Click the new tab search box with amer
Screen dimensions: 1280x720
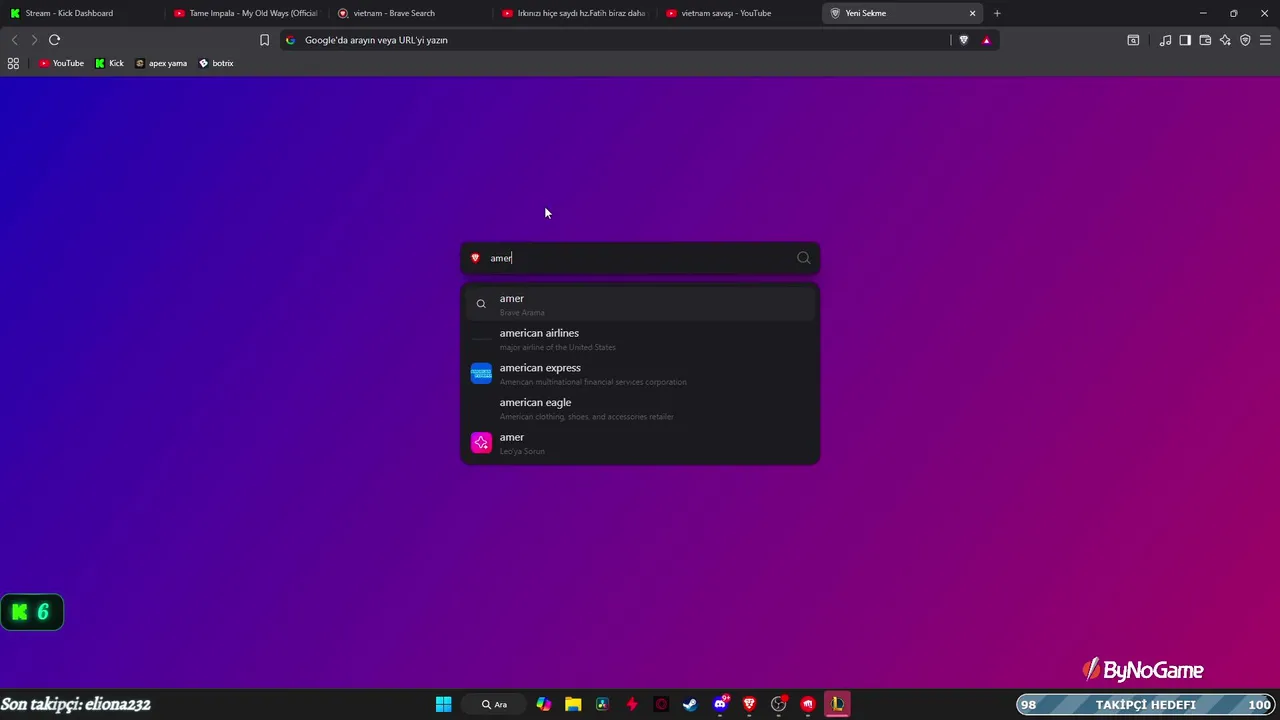[640, 258]
